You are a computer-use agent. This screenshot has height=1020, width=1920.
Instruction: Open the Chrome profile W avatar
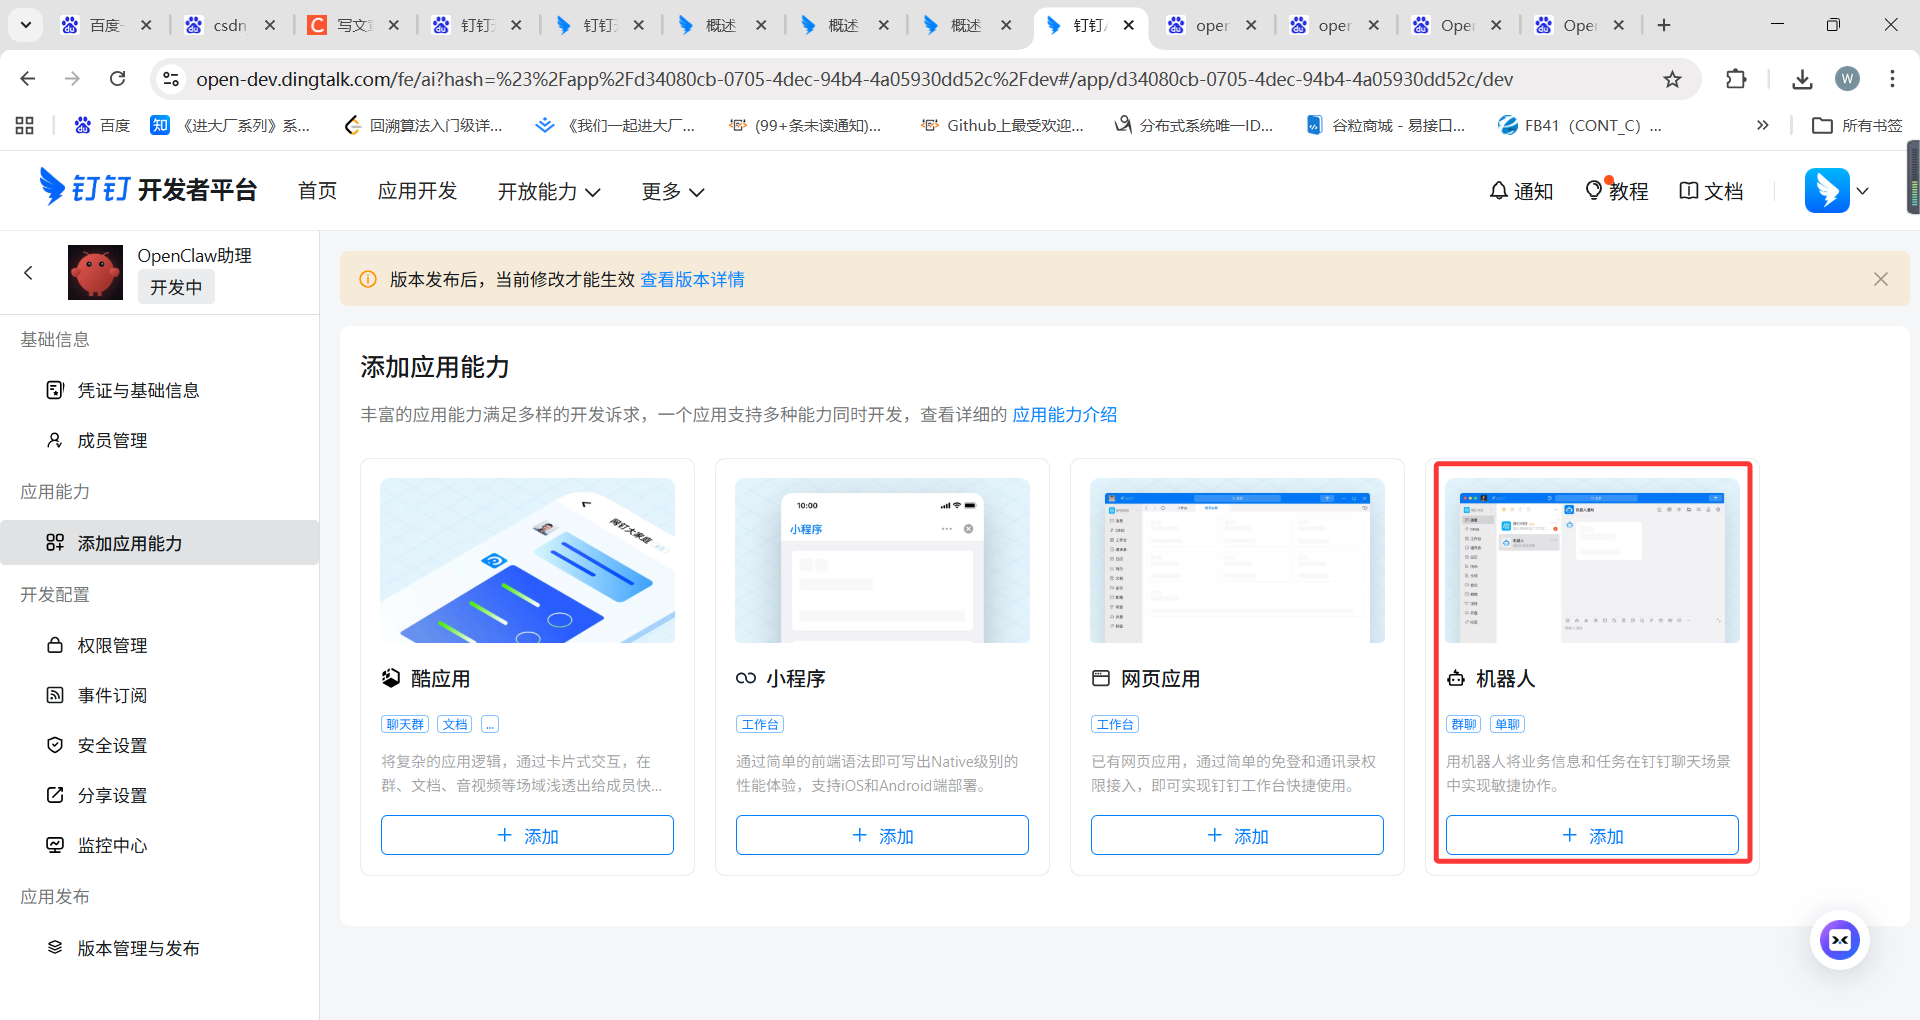tap(1847, 79)
